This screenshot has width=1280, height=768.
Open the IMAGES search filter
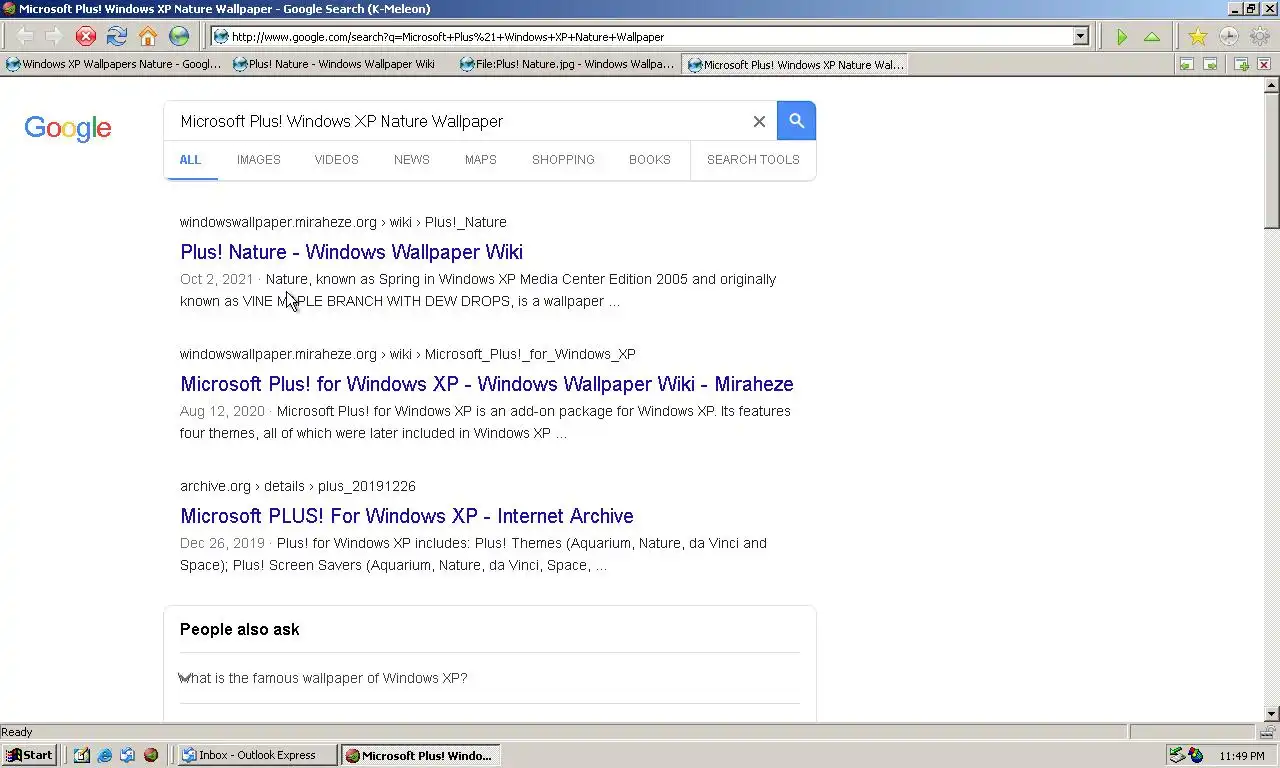258,160
